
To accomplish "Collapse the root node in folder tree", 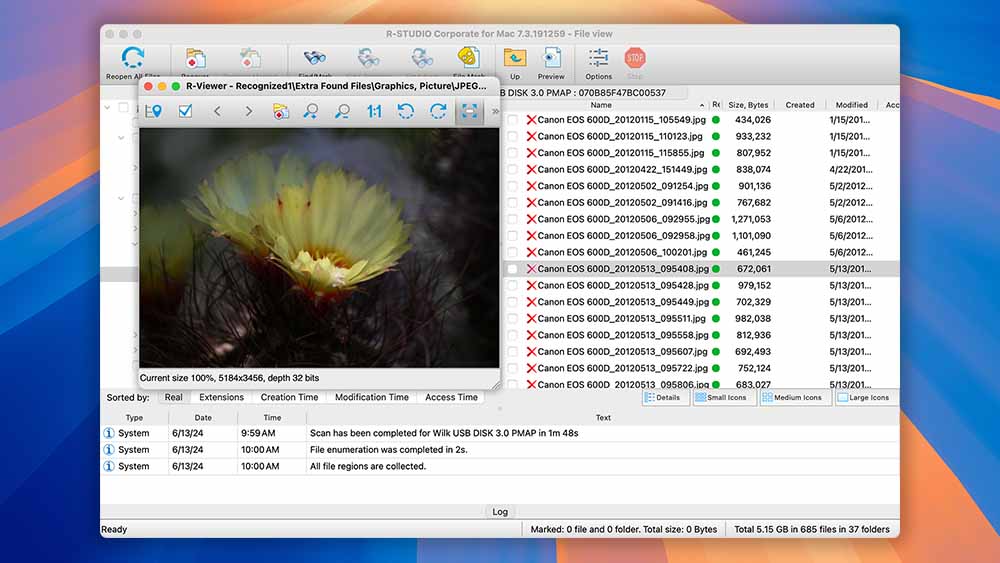I will coord(107,107).
